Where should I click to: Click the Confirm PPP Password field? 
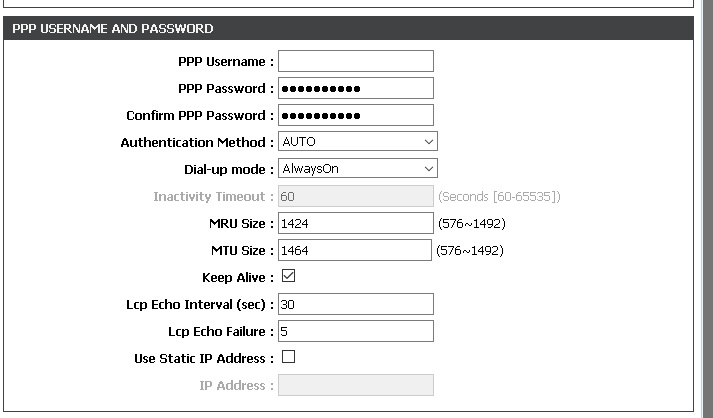[355, 116]
